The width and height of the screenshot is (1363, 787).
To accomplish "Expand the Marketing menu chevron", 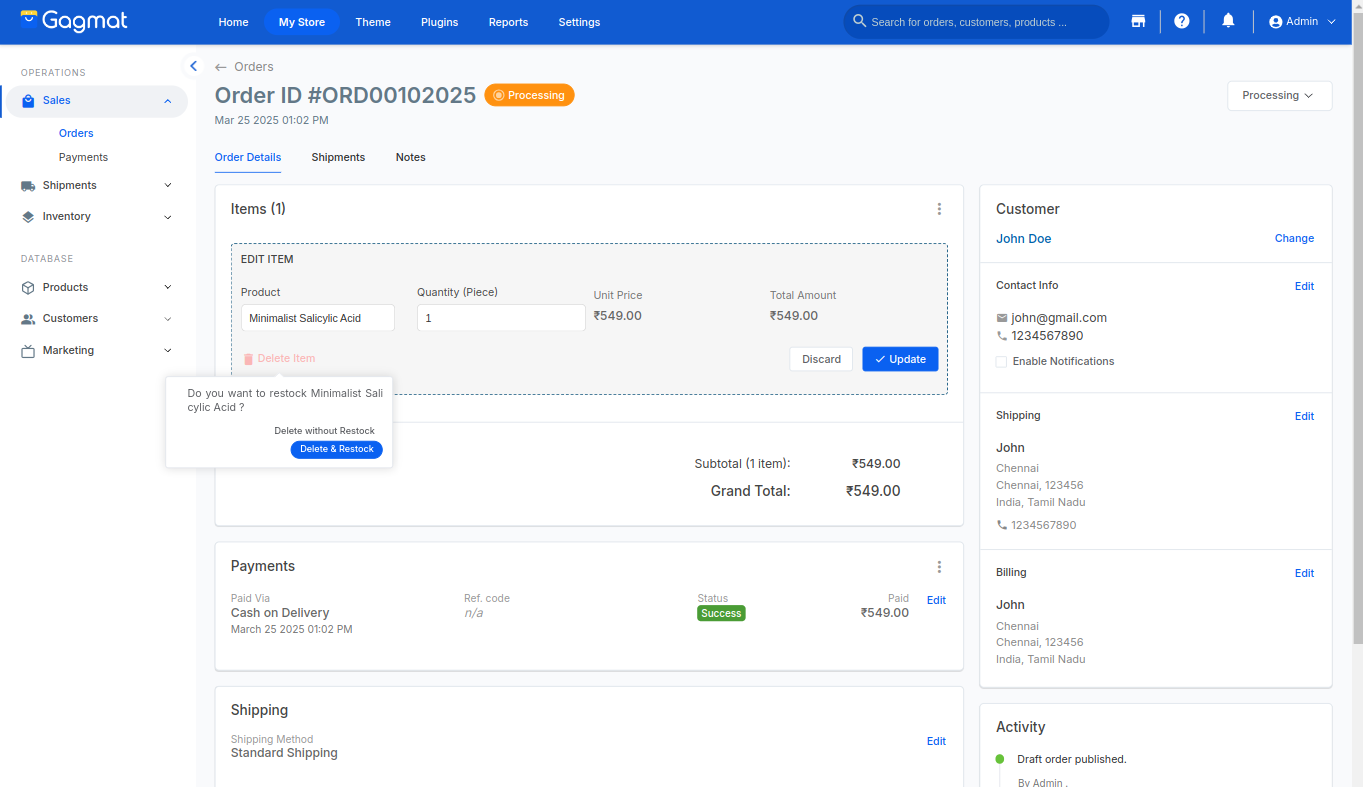I will tap(168, 351).
